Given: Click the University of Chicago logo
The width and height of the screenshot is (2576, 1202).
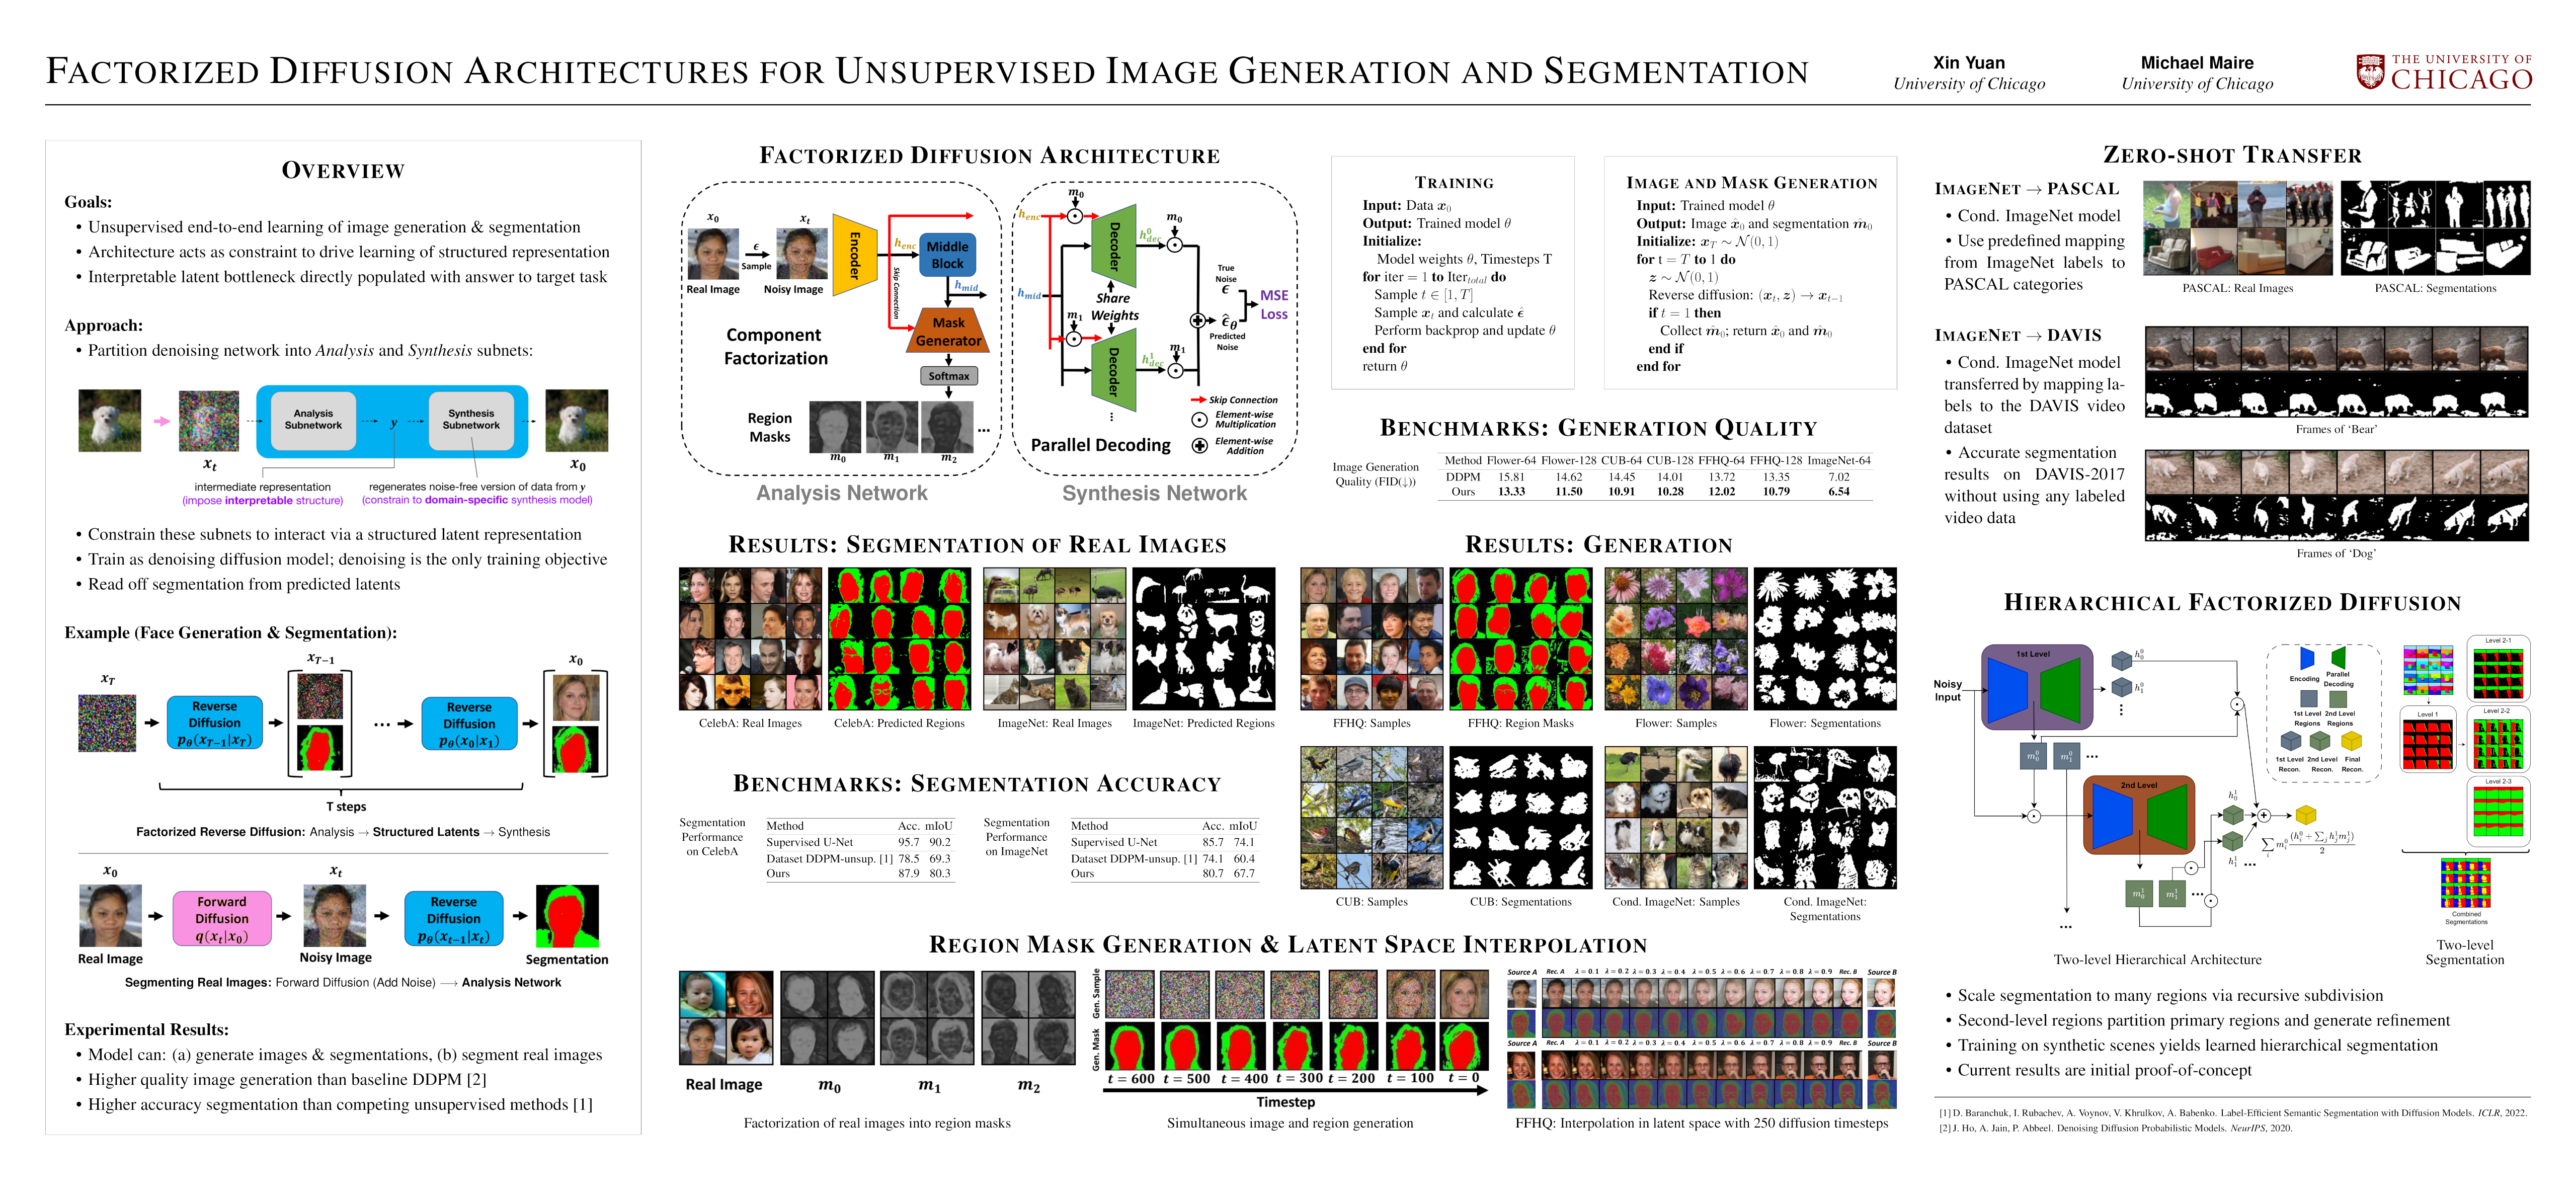Looking at the screenshot, I should pyautogui.click(x=2443, y=72).
